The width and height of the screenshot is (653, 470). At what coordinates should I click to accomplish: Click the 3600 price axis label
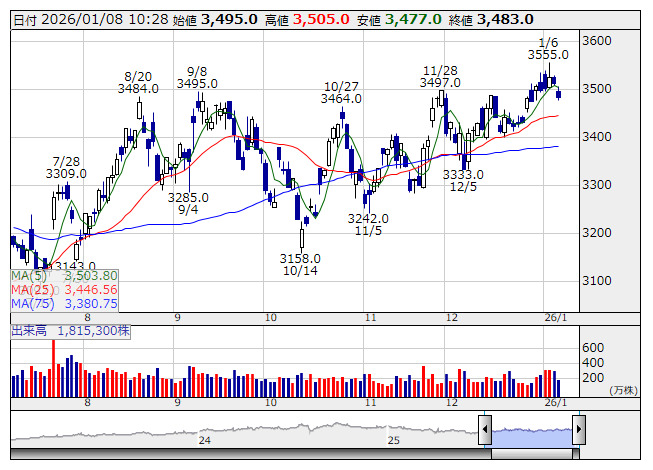click(597, 41)
